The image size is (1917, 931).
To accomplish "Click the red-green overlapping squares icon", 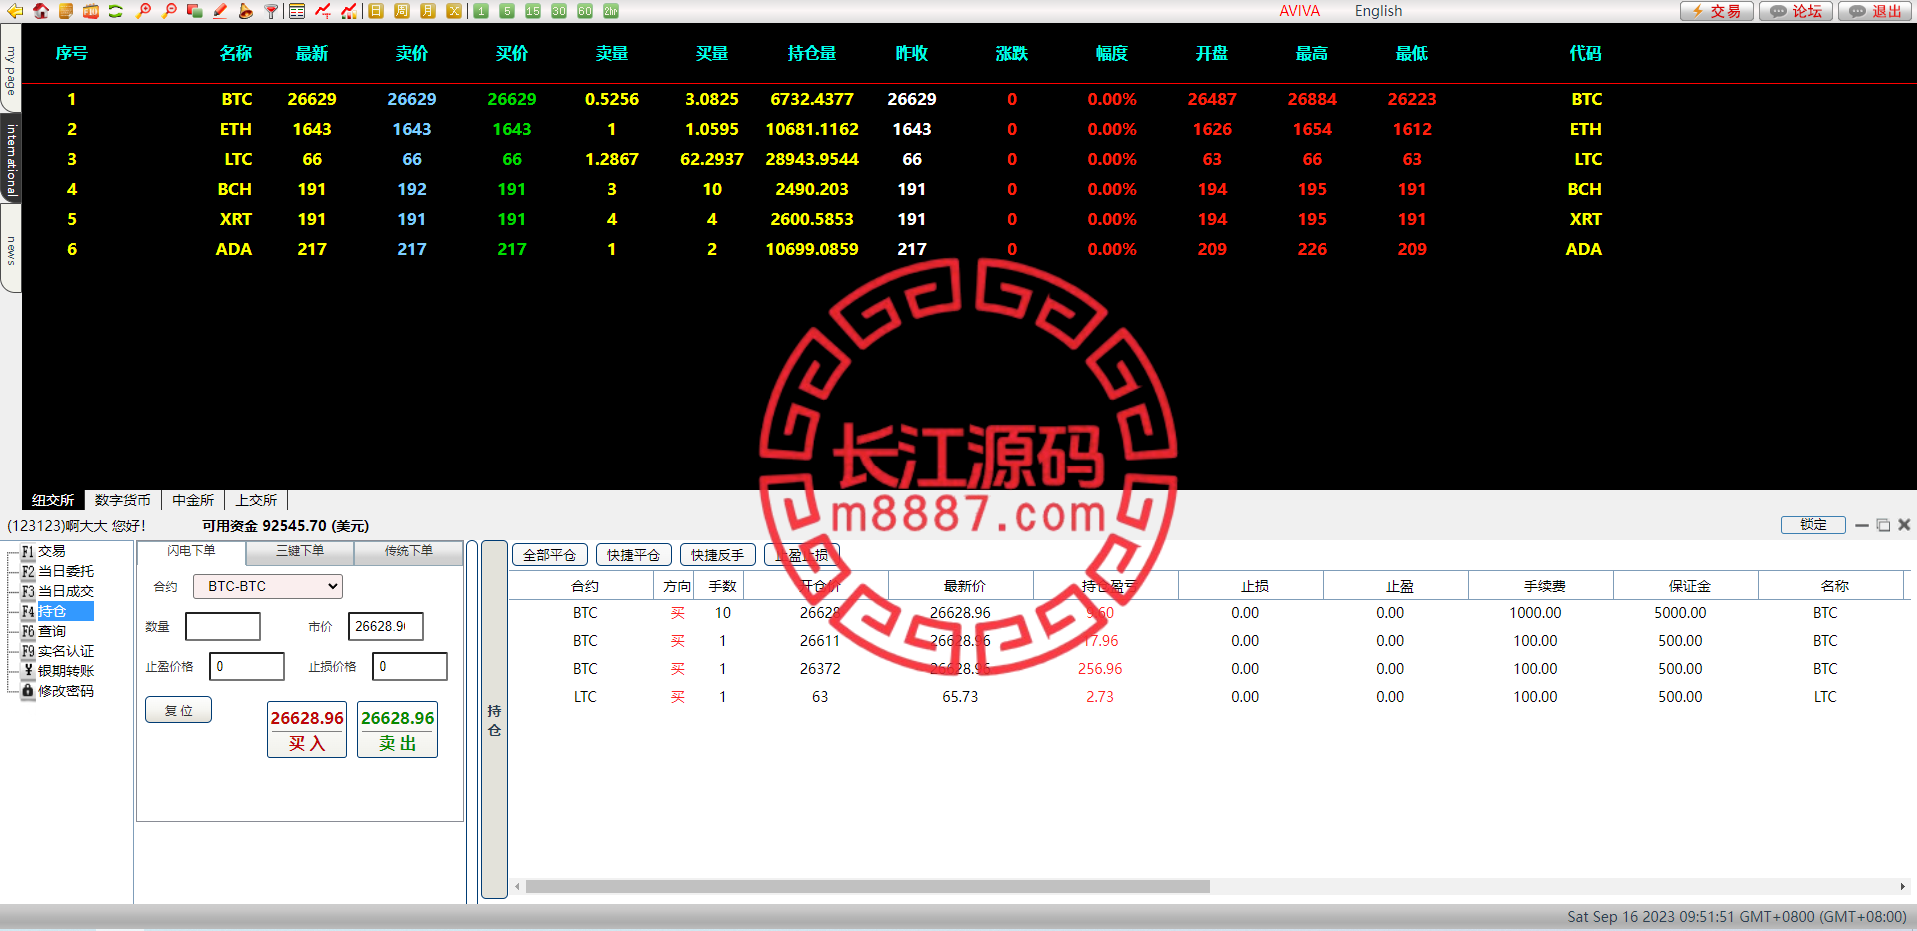I will point(195,11).
